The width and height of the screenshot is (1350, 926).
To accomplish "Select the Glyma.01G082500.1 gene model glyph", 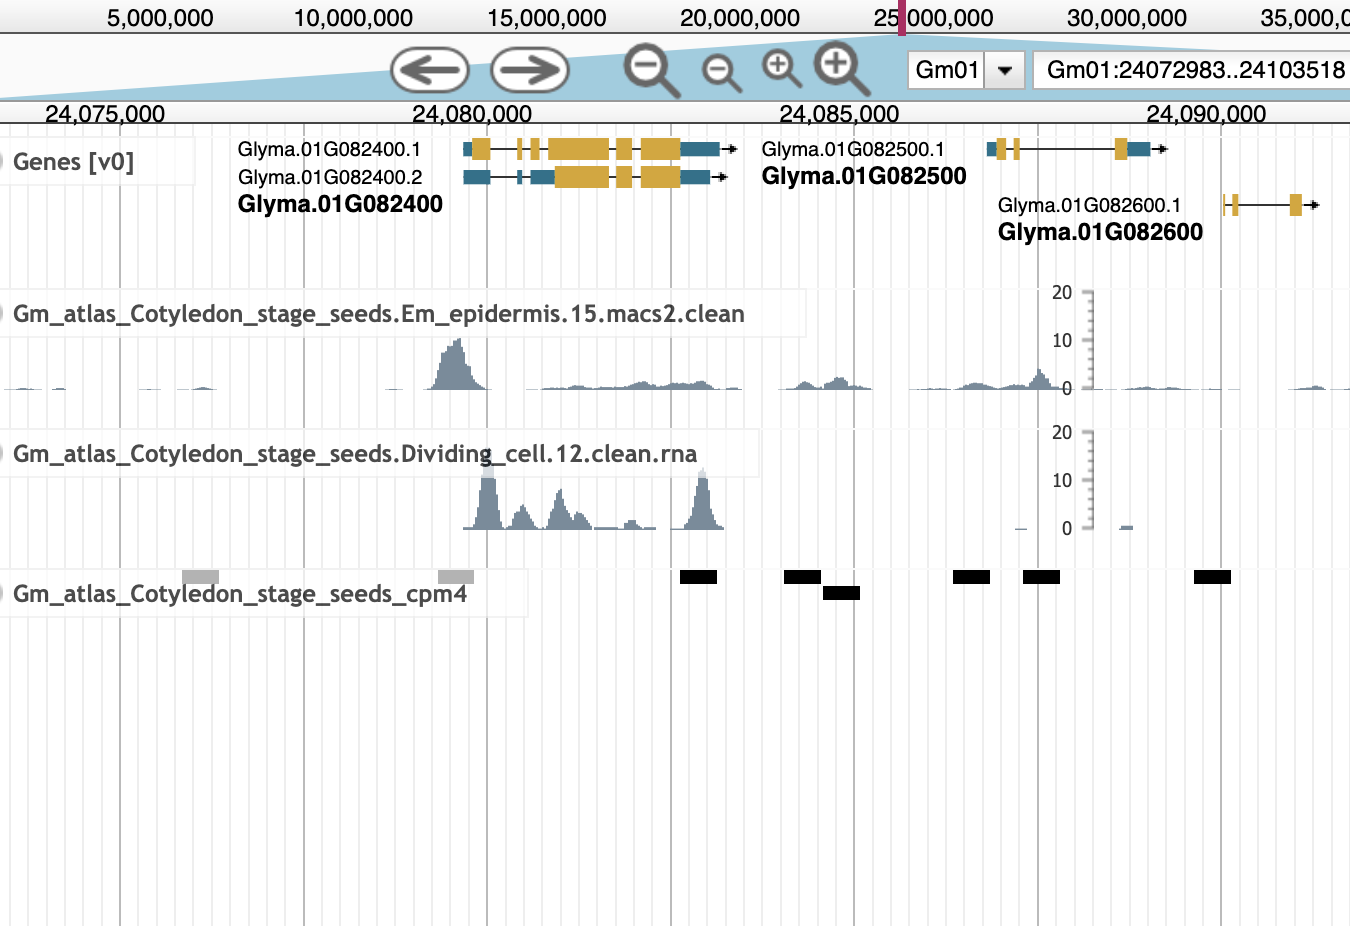I will point(1076,149).
